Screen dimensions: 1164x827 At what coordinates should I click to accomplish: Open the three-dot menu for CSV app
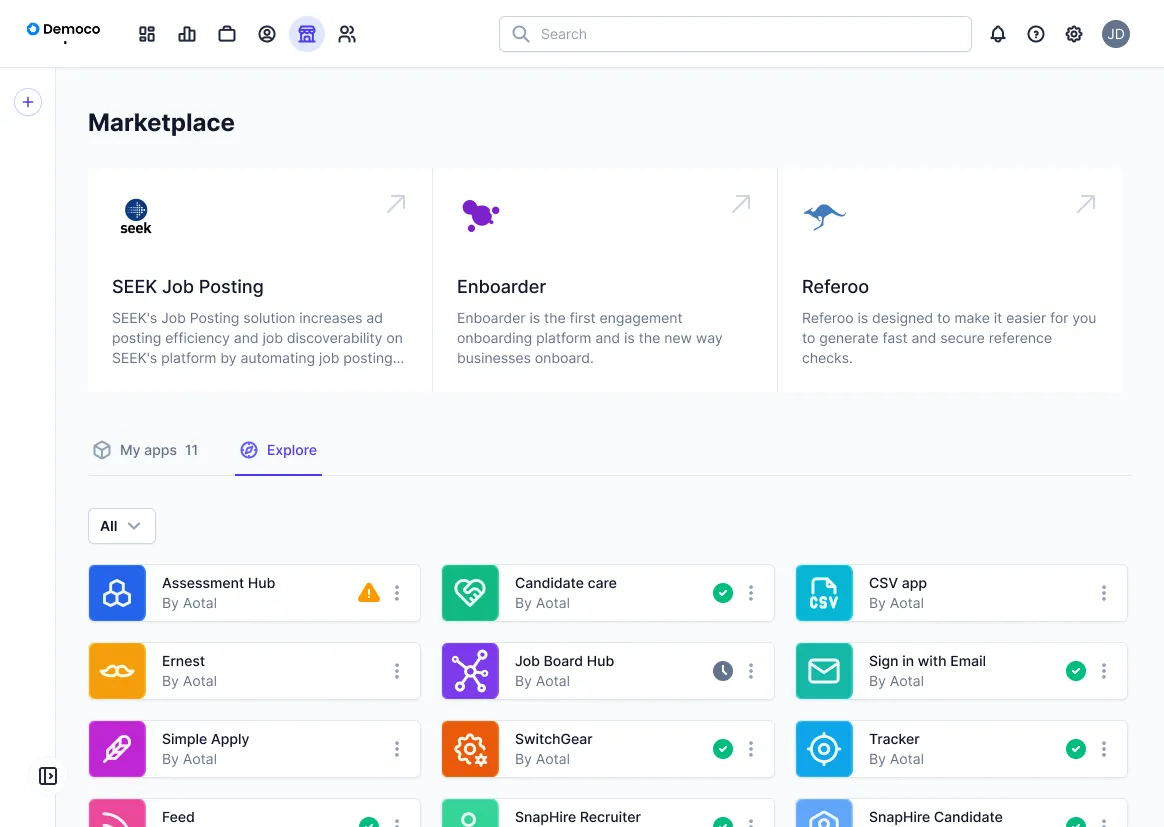pyautogui.click(x=1104, y=593)
